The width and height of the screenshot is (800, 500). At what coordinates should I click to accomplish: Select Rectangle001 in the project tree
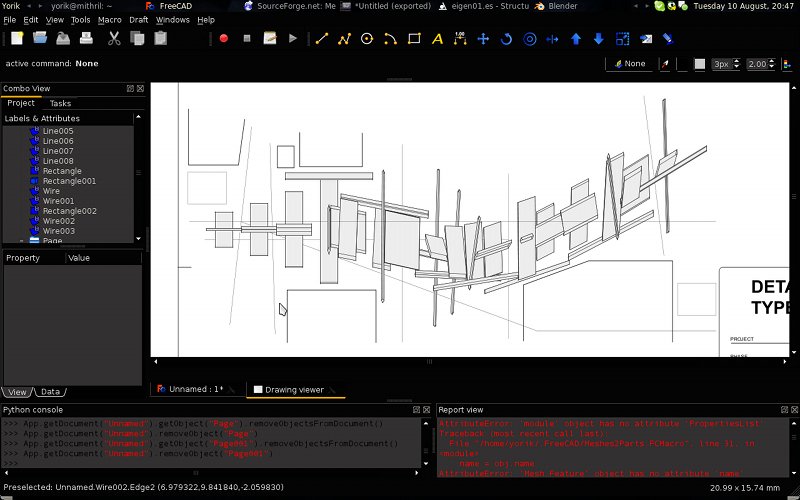click(69, 181)
